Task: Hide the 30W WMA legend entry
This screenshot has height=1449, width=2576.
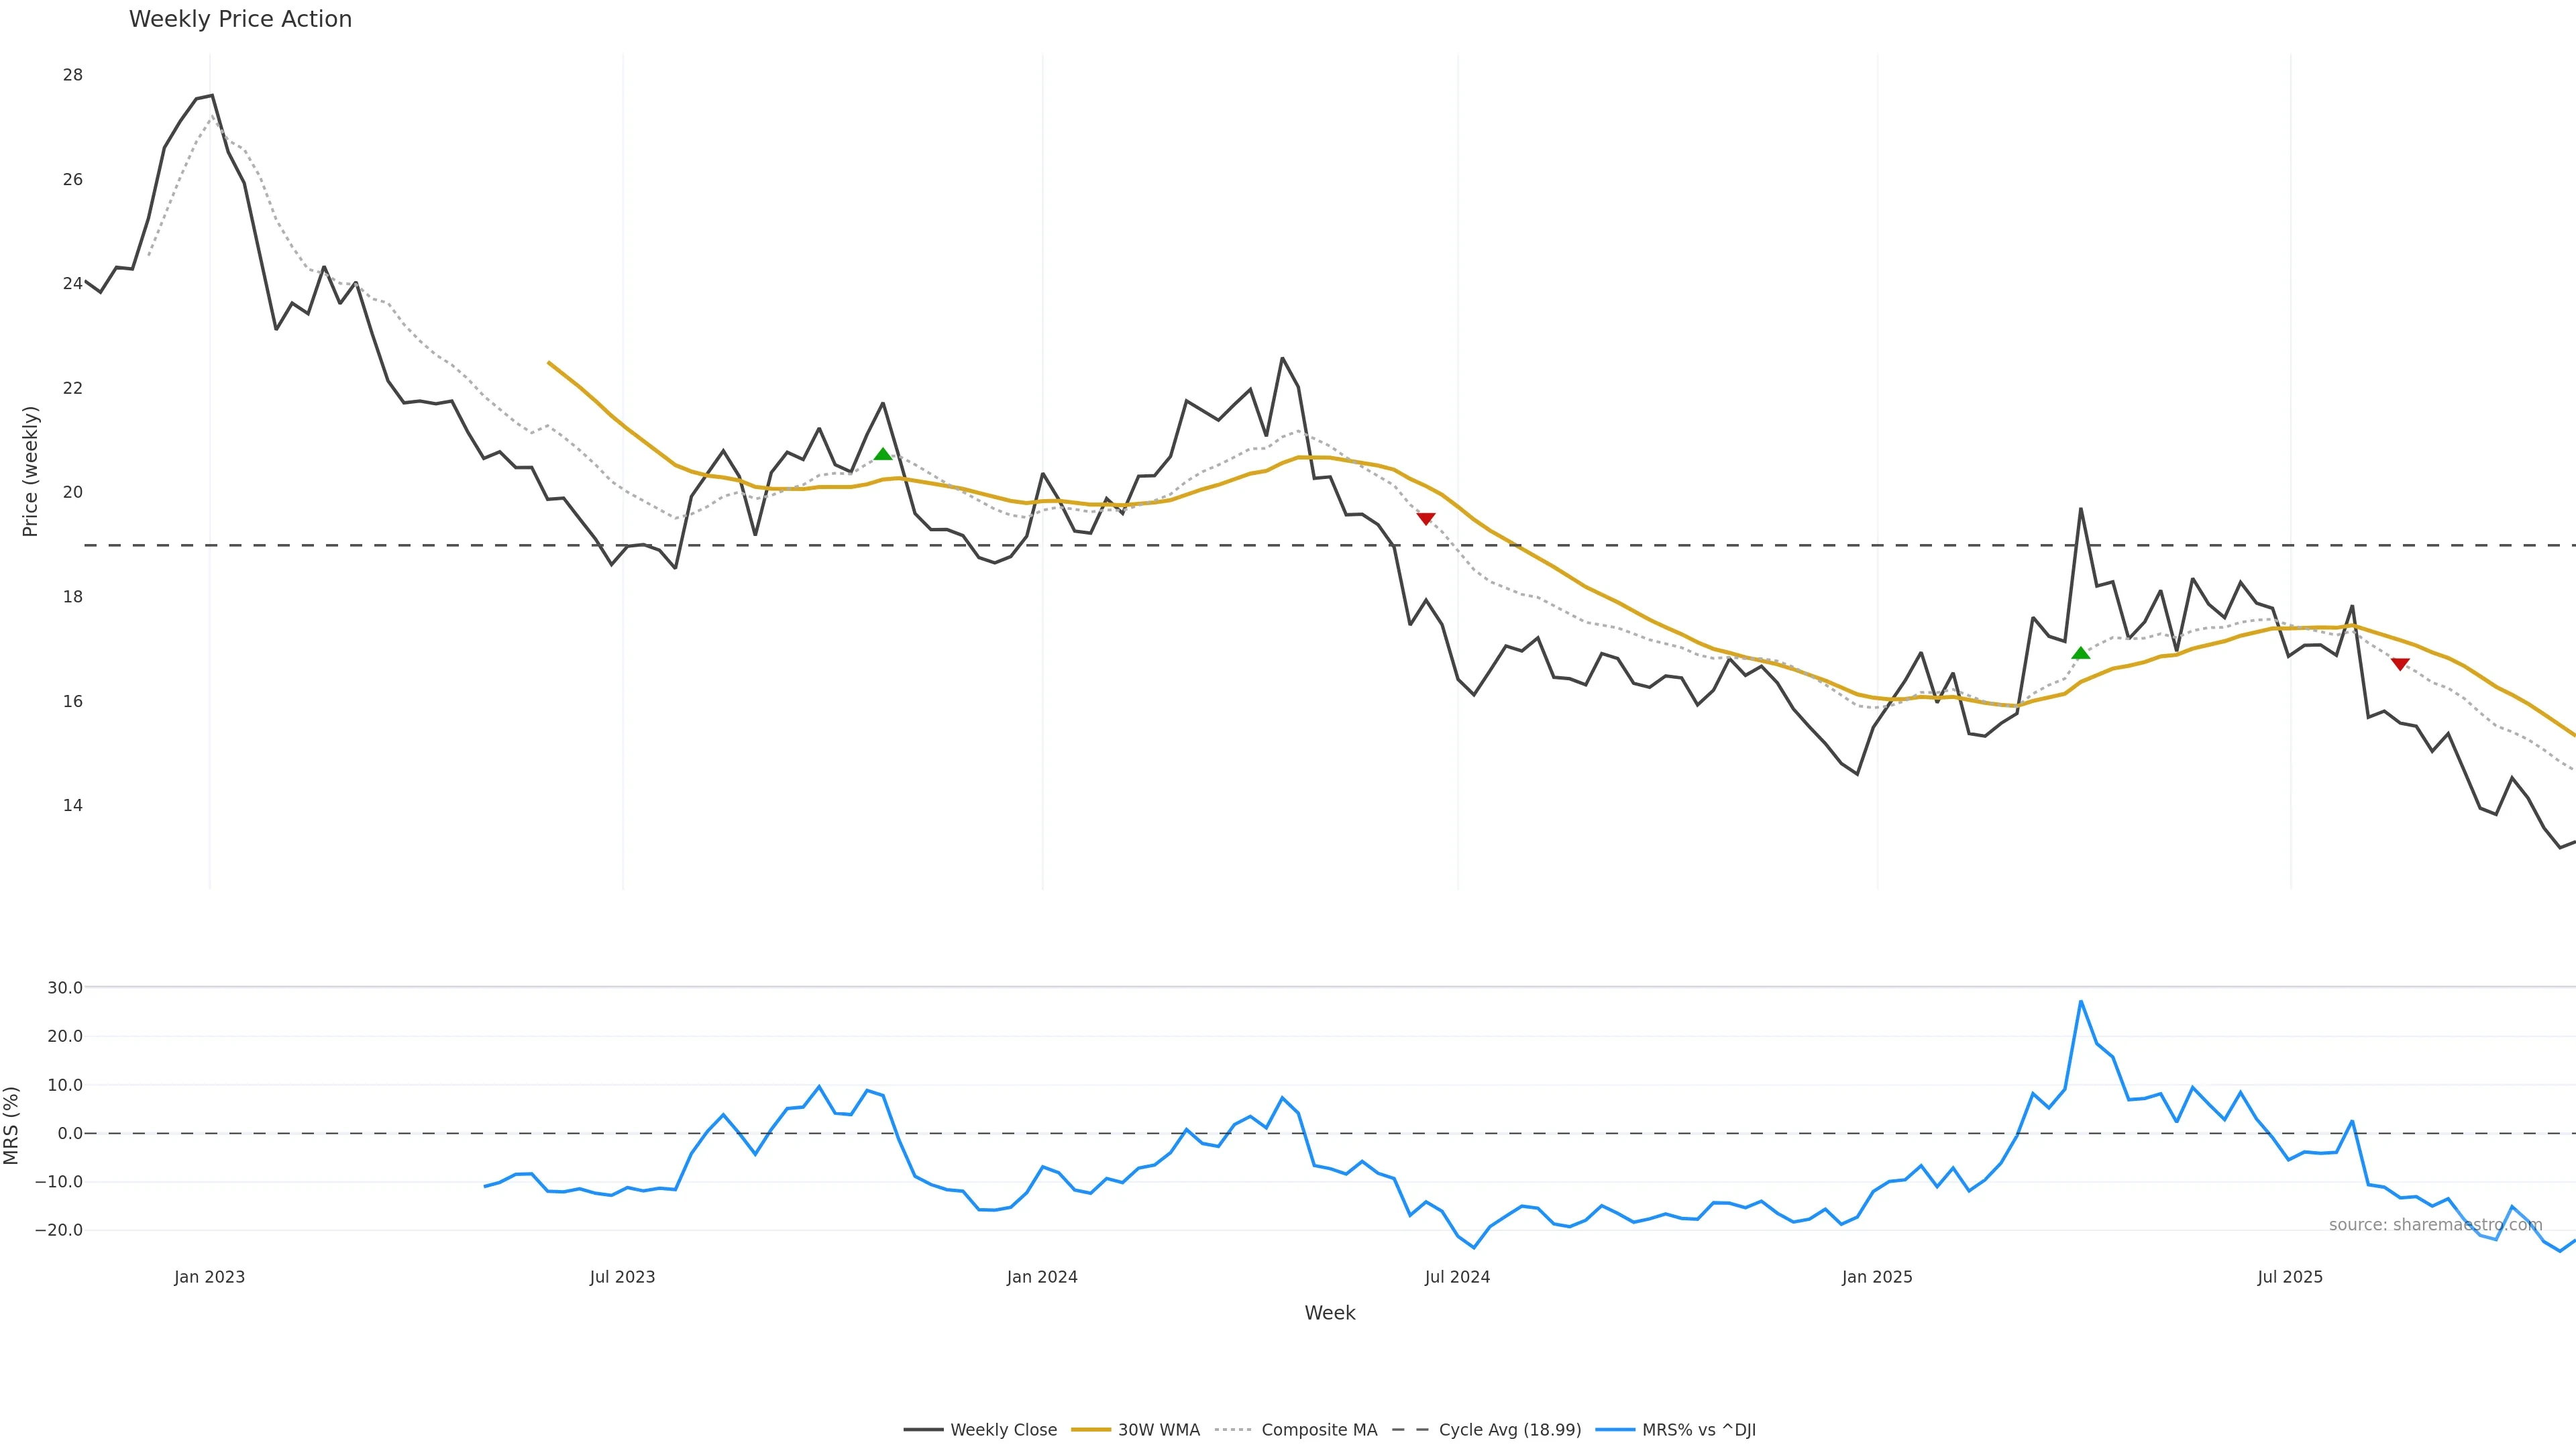Action: pos(1158,1430)
